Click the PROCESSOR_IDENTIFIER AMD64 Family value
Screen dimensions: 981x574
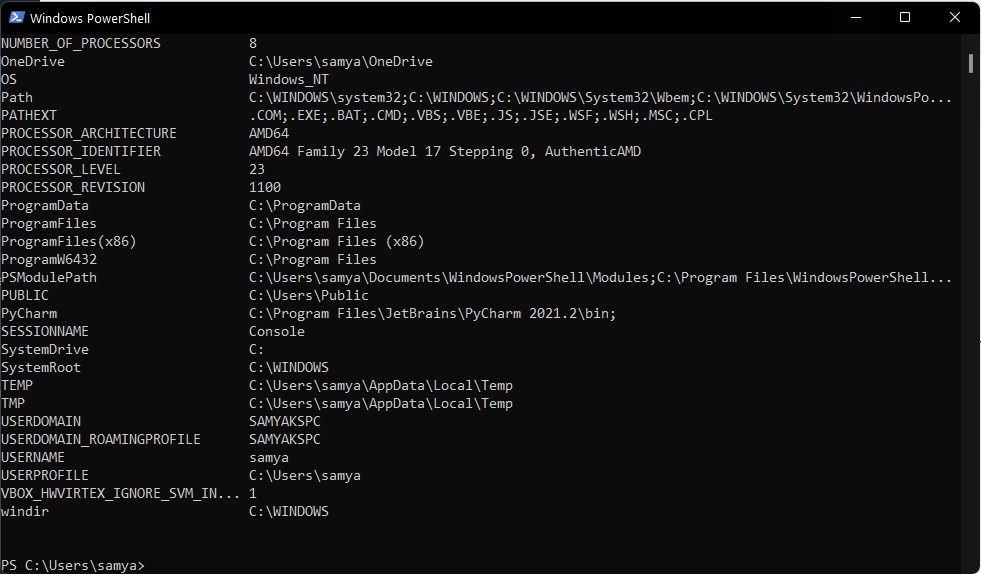pyautogui.click(x=444, y=151)
